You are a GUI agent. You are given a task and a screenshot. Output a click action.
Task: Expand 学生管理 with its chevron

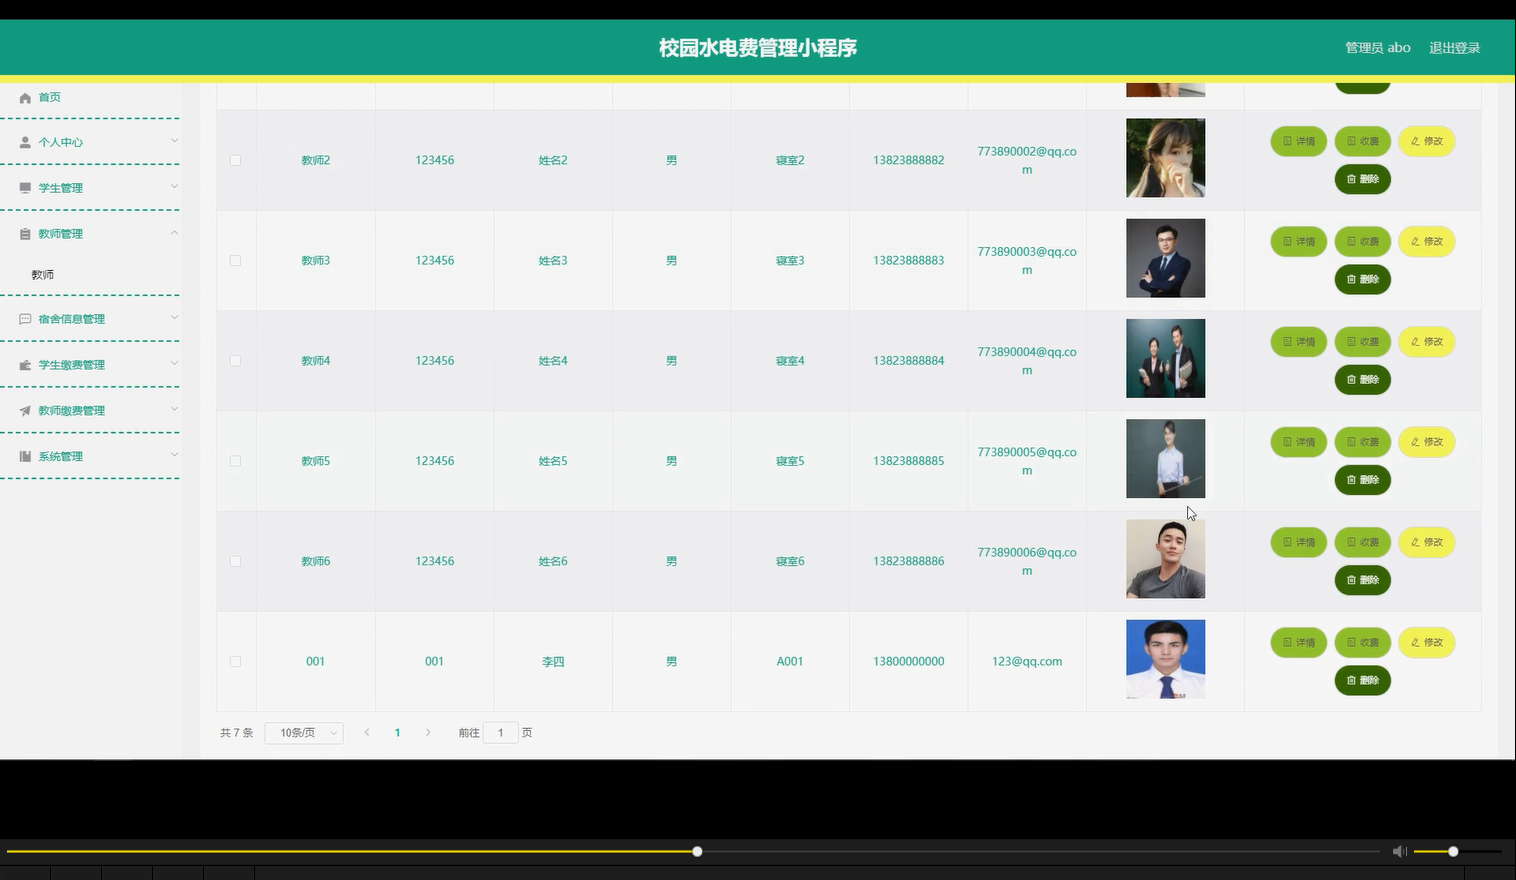click(174, 187)
